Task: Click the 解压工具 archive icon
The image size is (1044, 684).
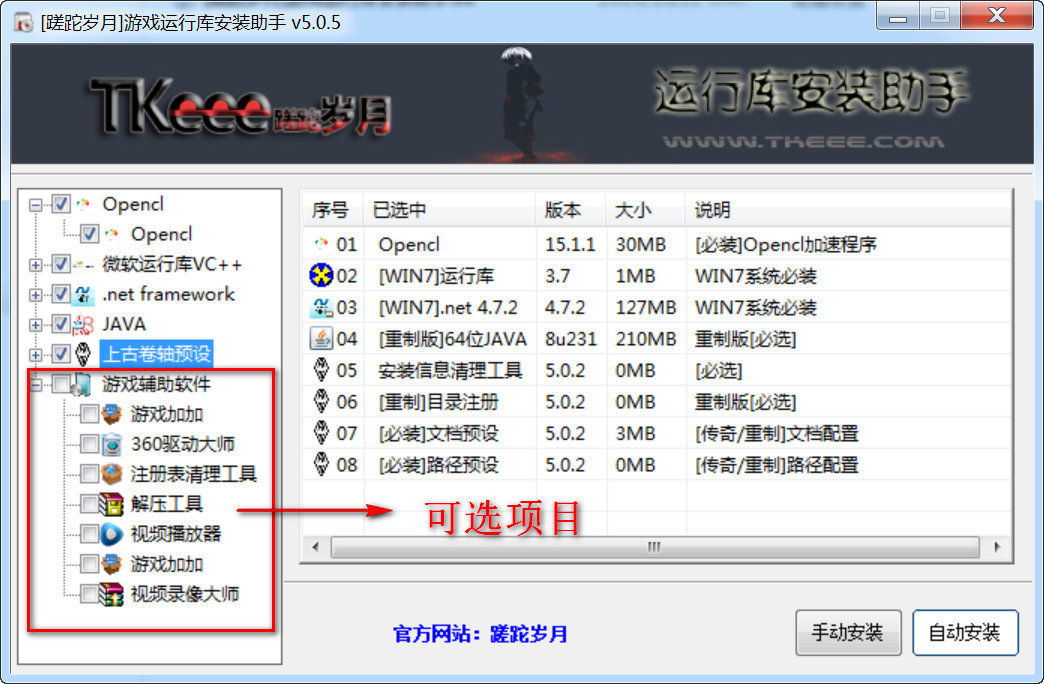Action: (x=114, y=504)
